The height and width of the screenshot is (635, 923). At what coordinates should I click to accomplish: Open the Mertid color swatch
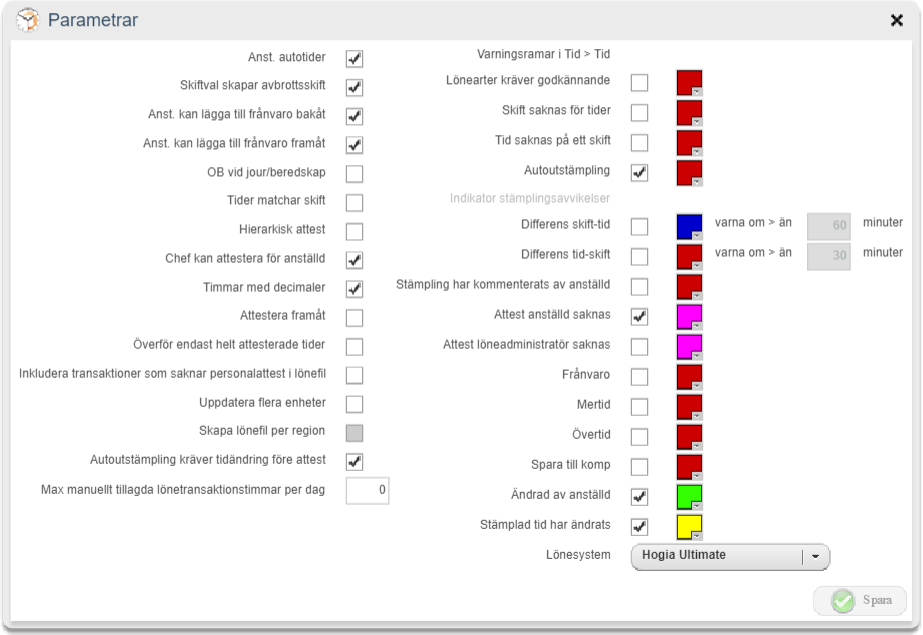(x=689, y=407)
